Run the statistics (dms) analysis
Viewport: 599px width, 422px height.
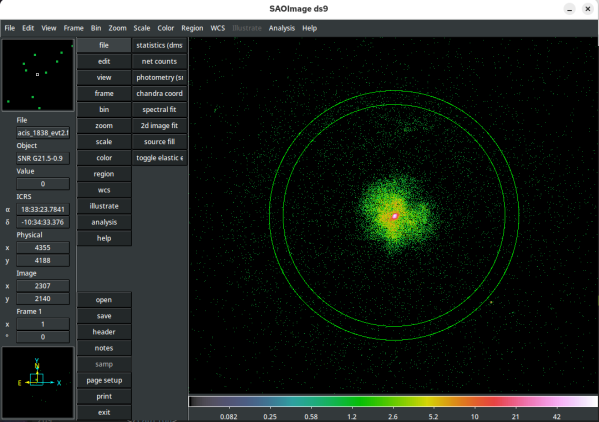[159, 45]
